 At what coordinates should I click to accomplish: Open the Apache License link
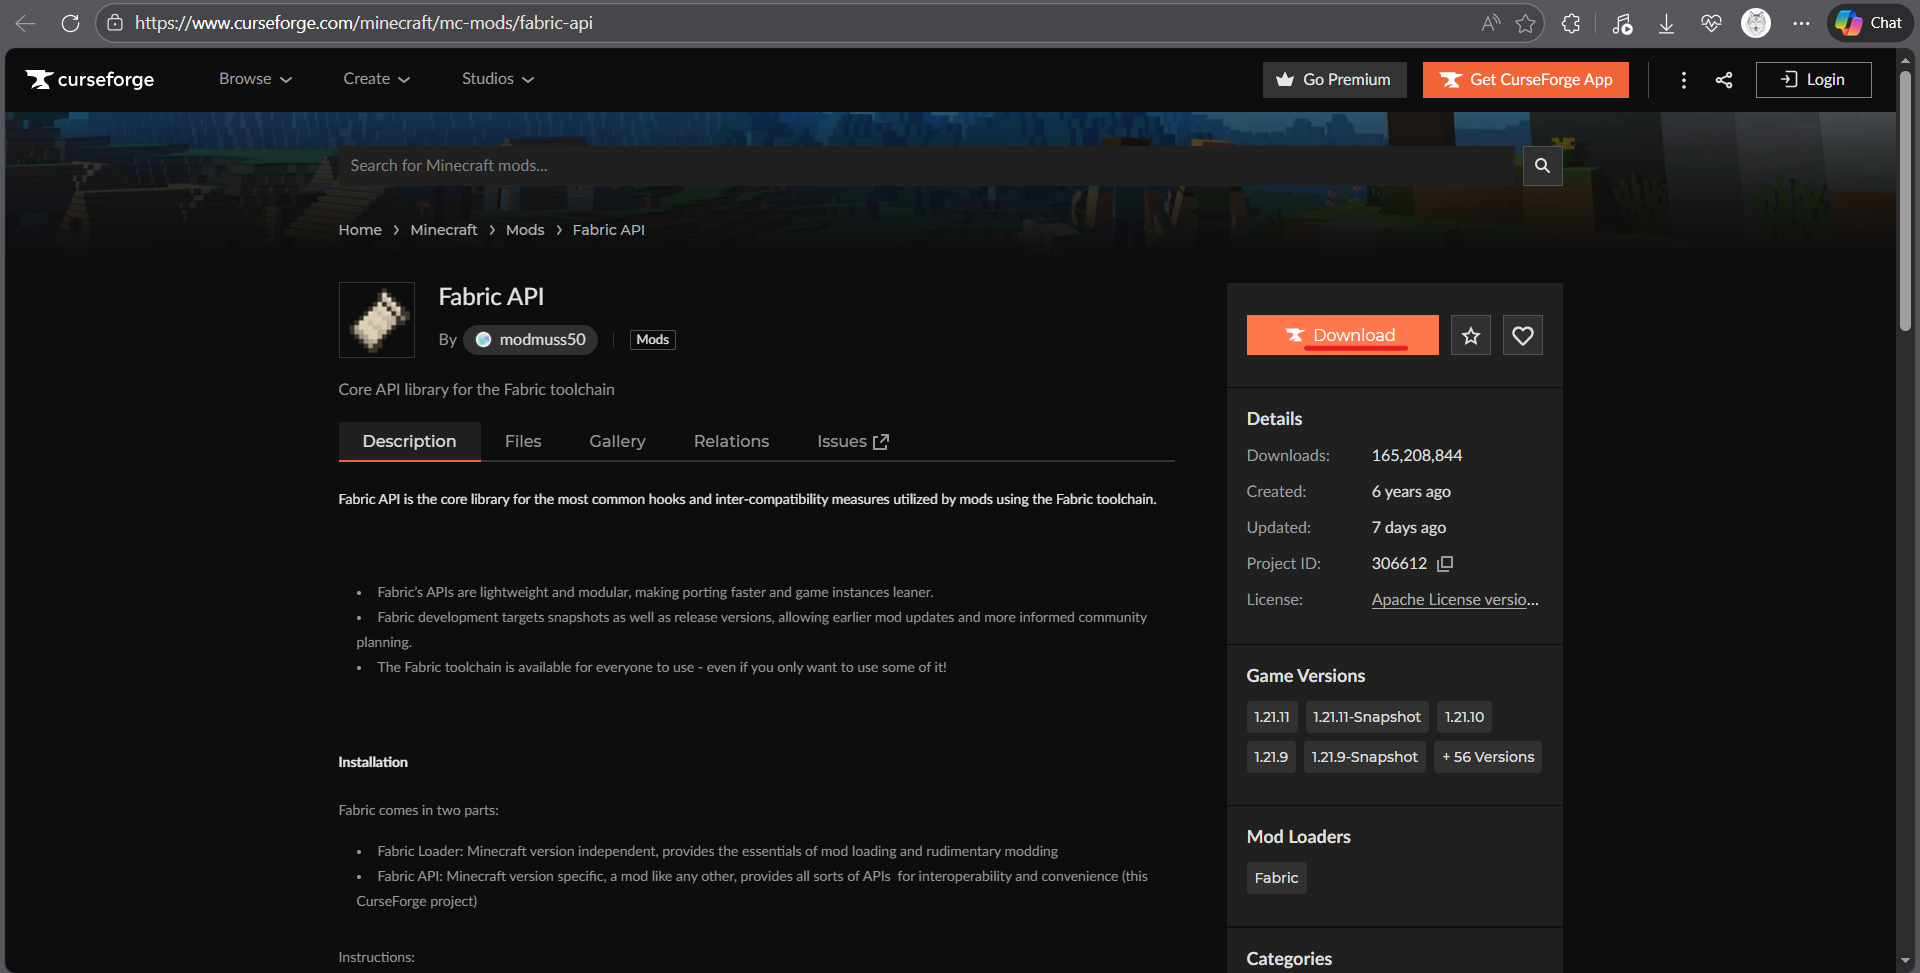point(1454,600)
